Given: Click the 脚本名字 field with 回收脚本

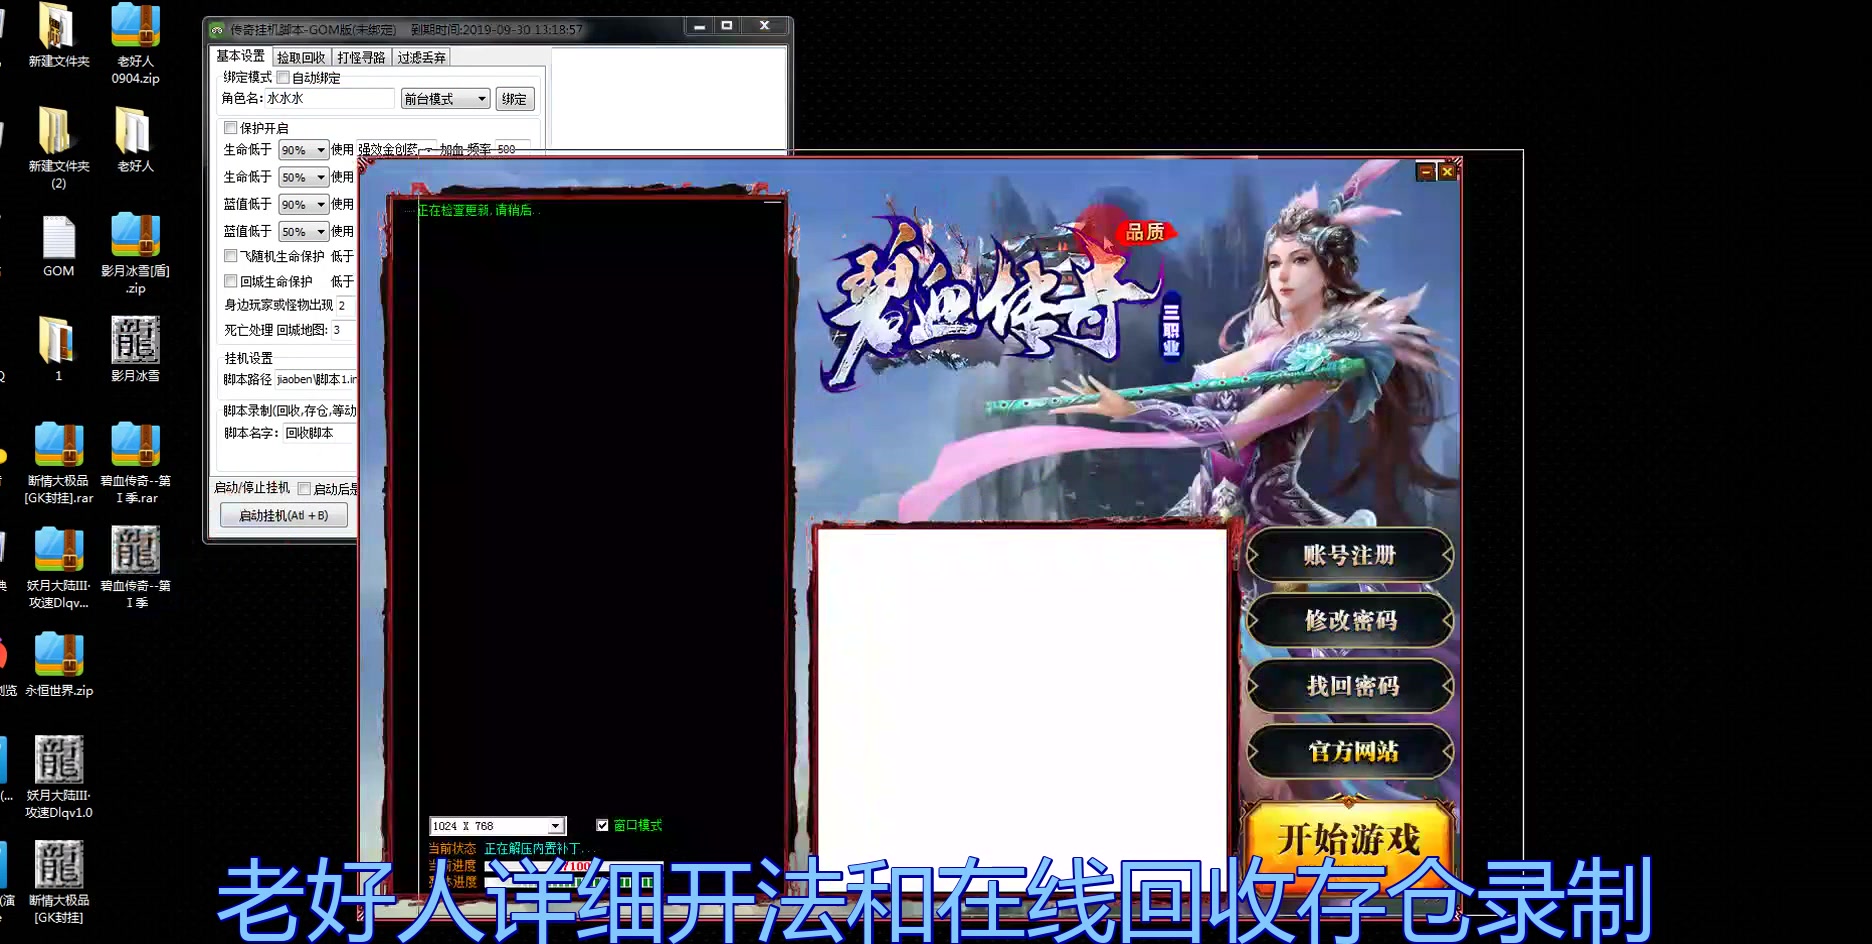Looking at the screenshot, I should tap(320, 433).
